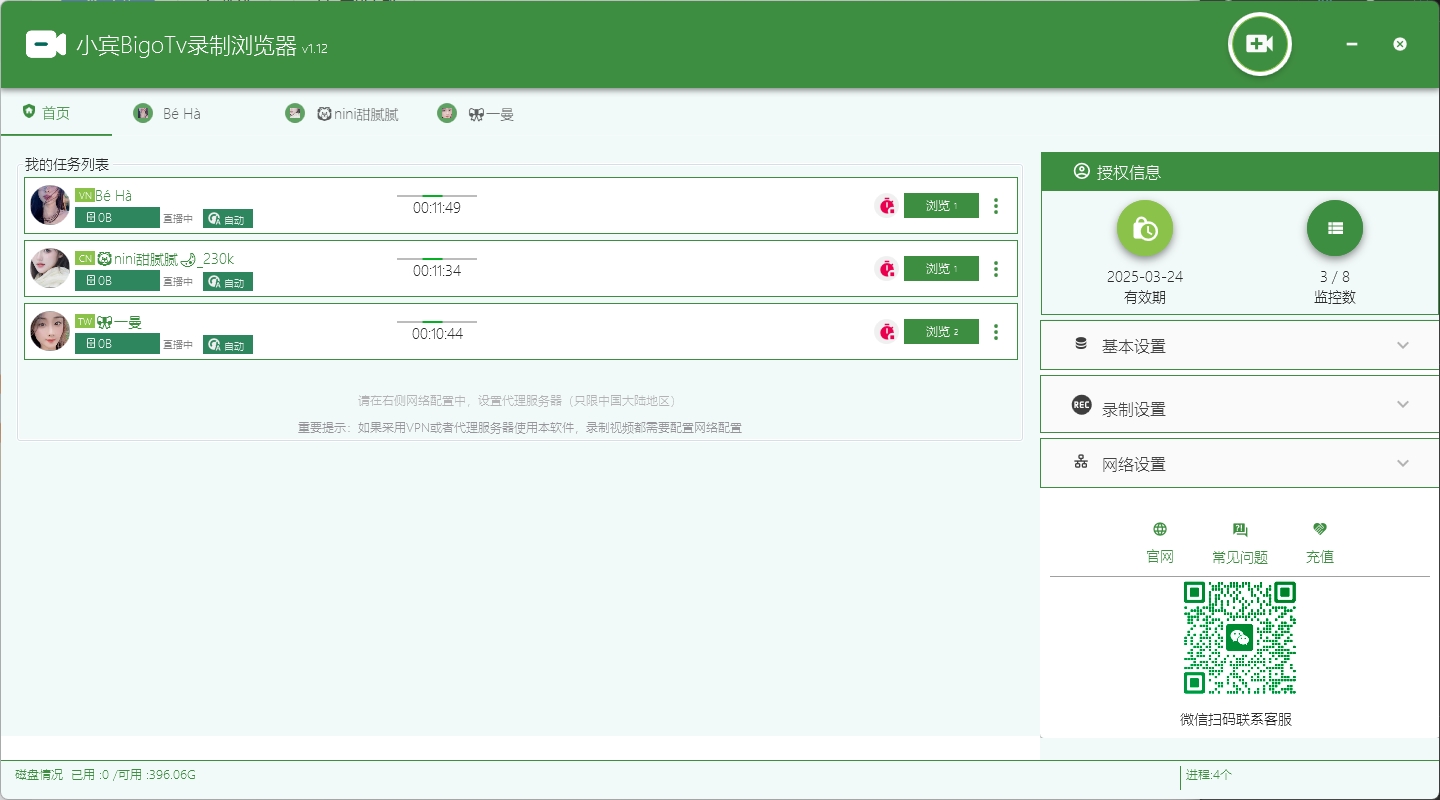This screenshot has width=1440, height=800.
Task: Click the TW country tag
Action: point(85,322)
